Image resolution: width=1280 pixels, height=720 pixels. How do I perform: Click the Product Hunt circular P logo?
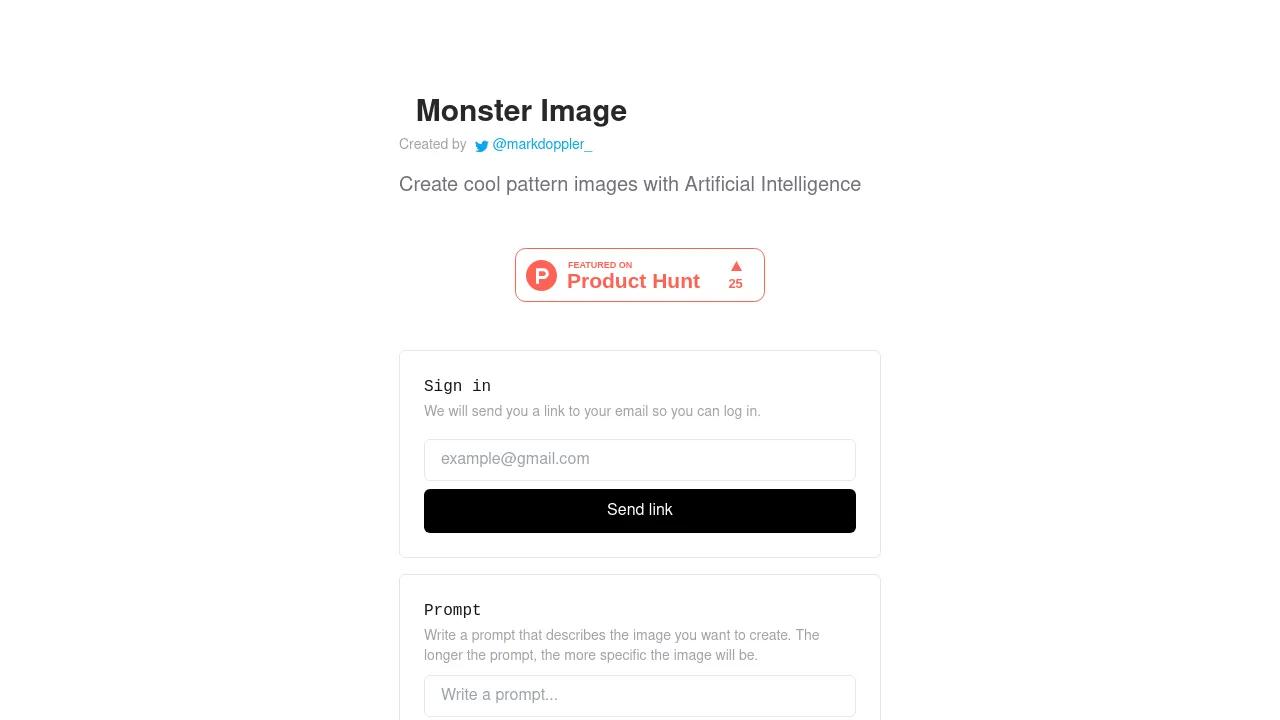pos(541,275)
